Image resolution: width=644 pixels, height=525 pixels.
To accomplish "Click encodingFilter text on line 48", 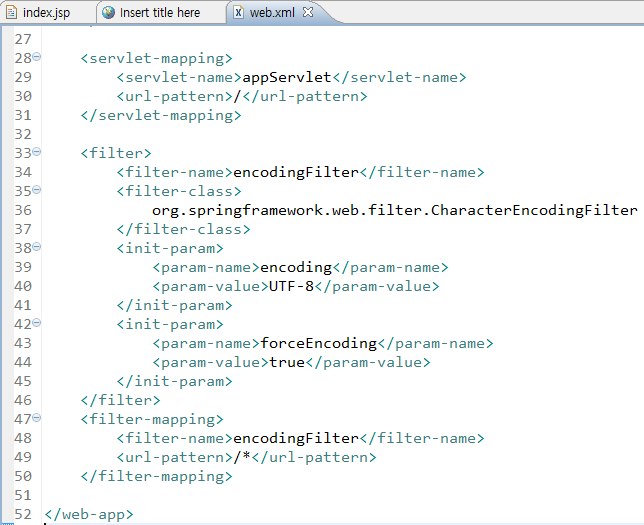I will point(296,438).
